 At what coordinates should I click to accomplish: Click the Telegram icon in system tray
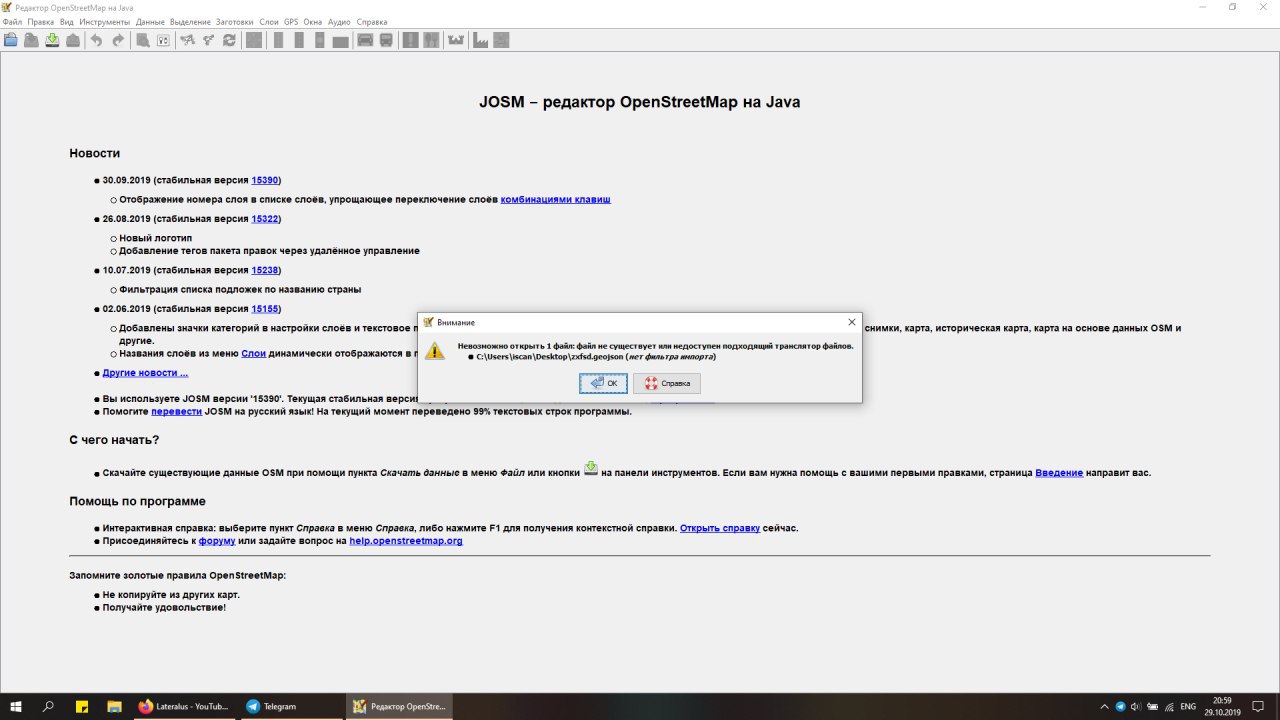(1121, 706)
